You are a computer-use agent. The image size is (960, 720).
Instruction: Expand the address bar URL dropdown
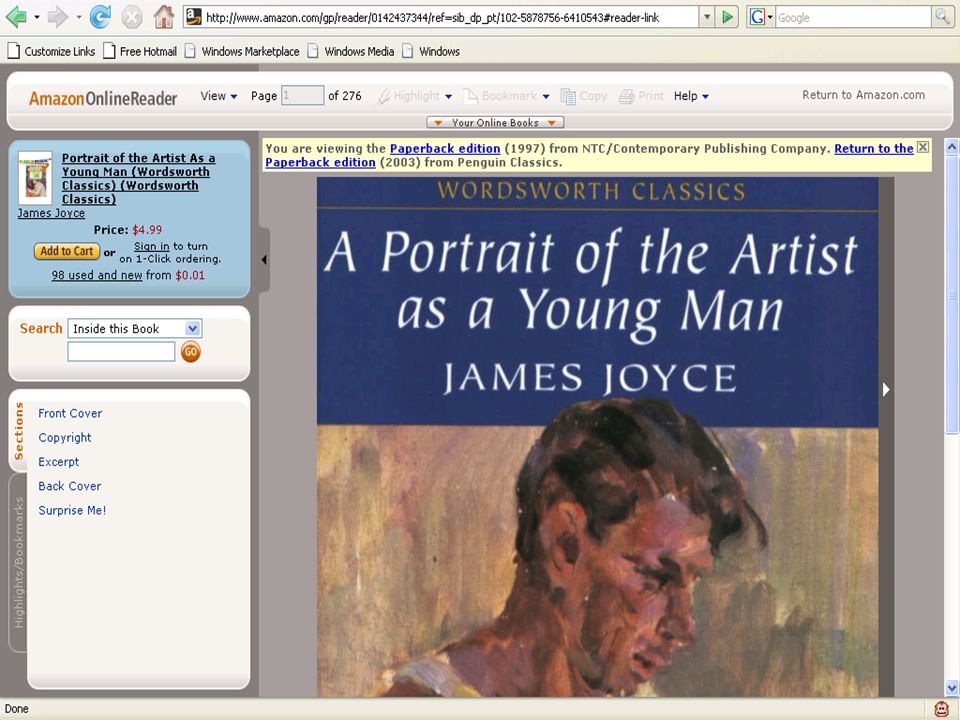707,17
